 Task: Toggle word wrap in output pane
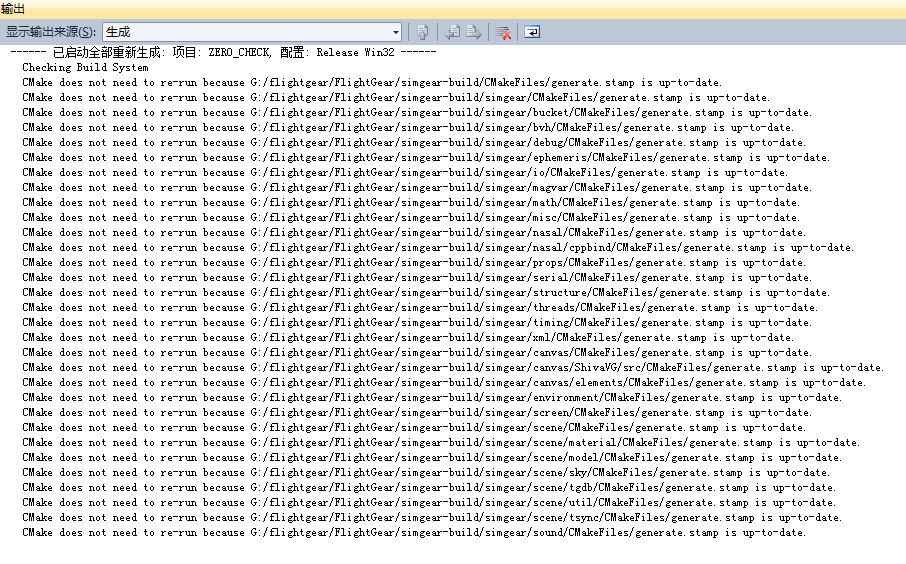tap(532, 32)
